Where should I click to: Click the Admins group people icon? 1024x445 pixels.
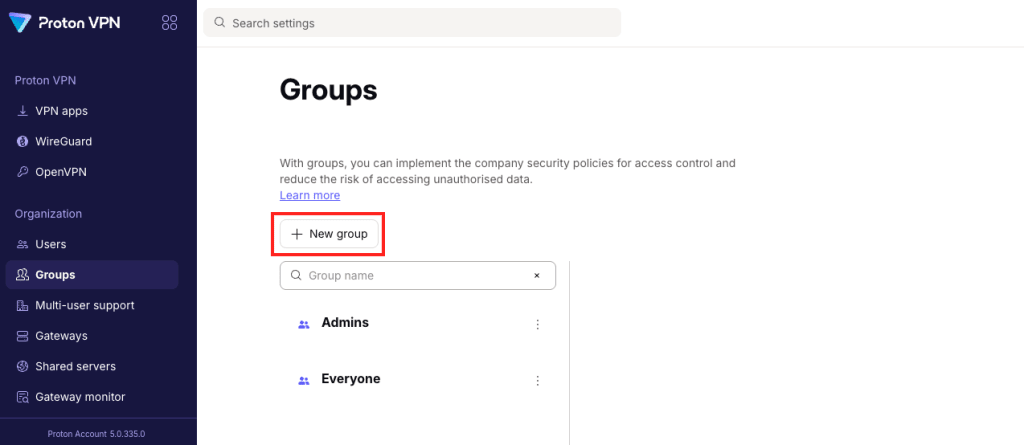303,324
